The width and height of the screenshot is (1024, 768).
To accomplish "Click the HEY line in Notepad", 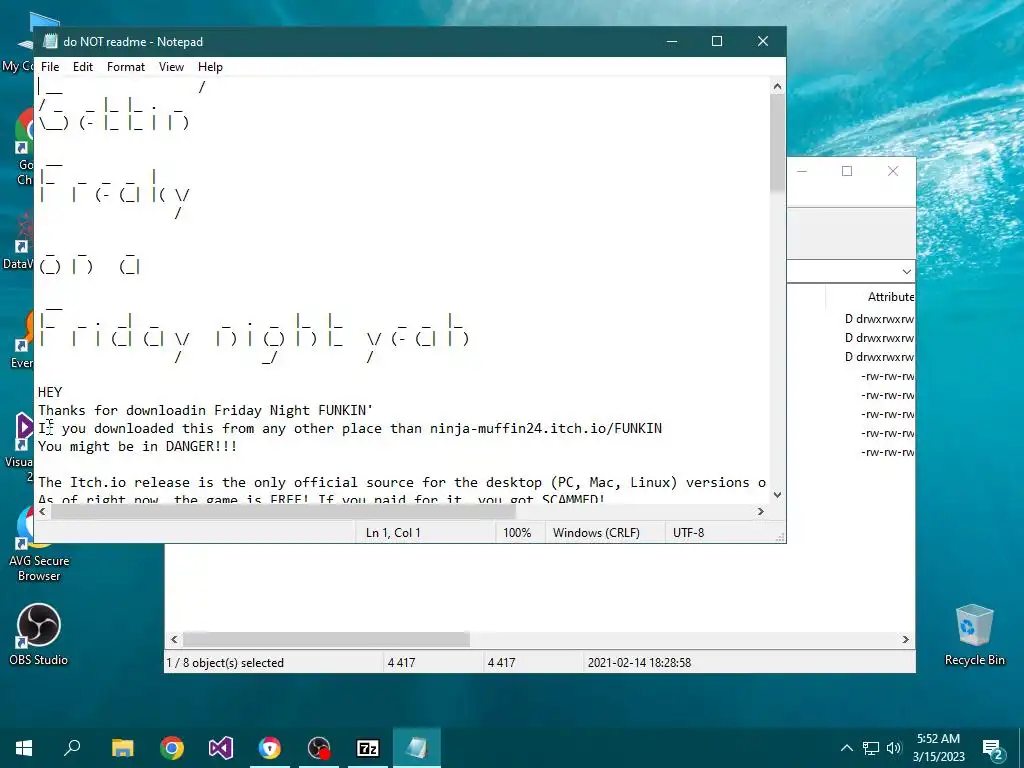I will point(50,392).
